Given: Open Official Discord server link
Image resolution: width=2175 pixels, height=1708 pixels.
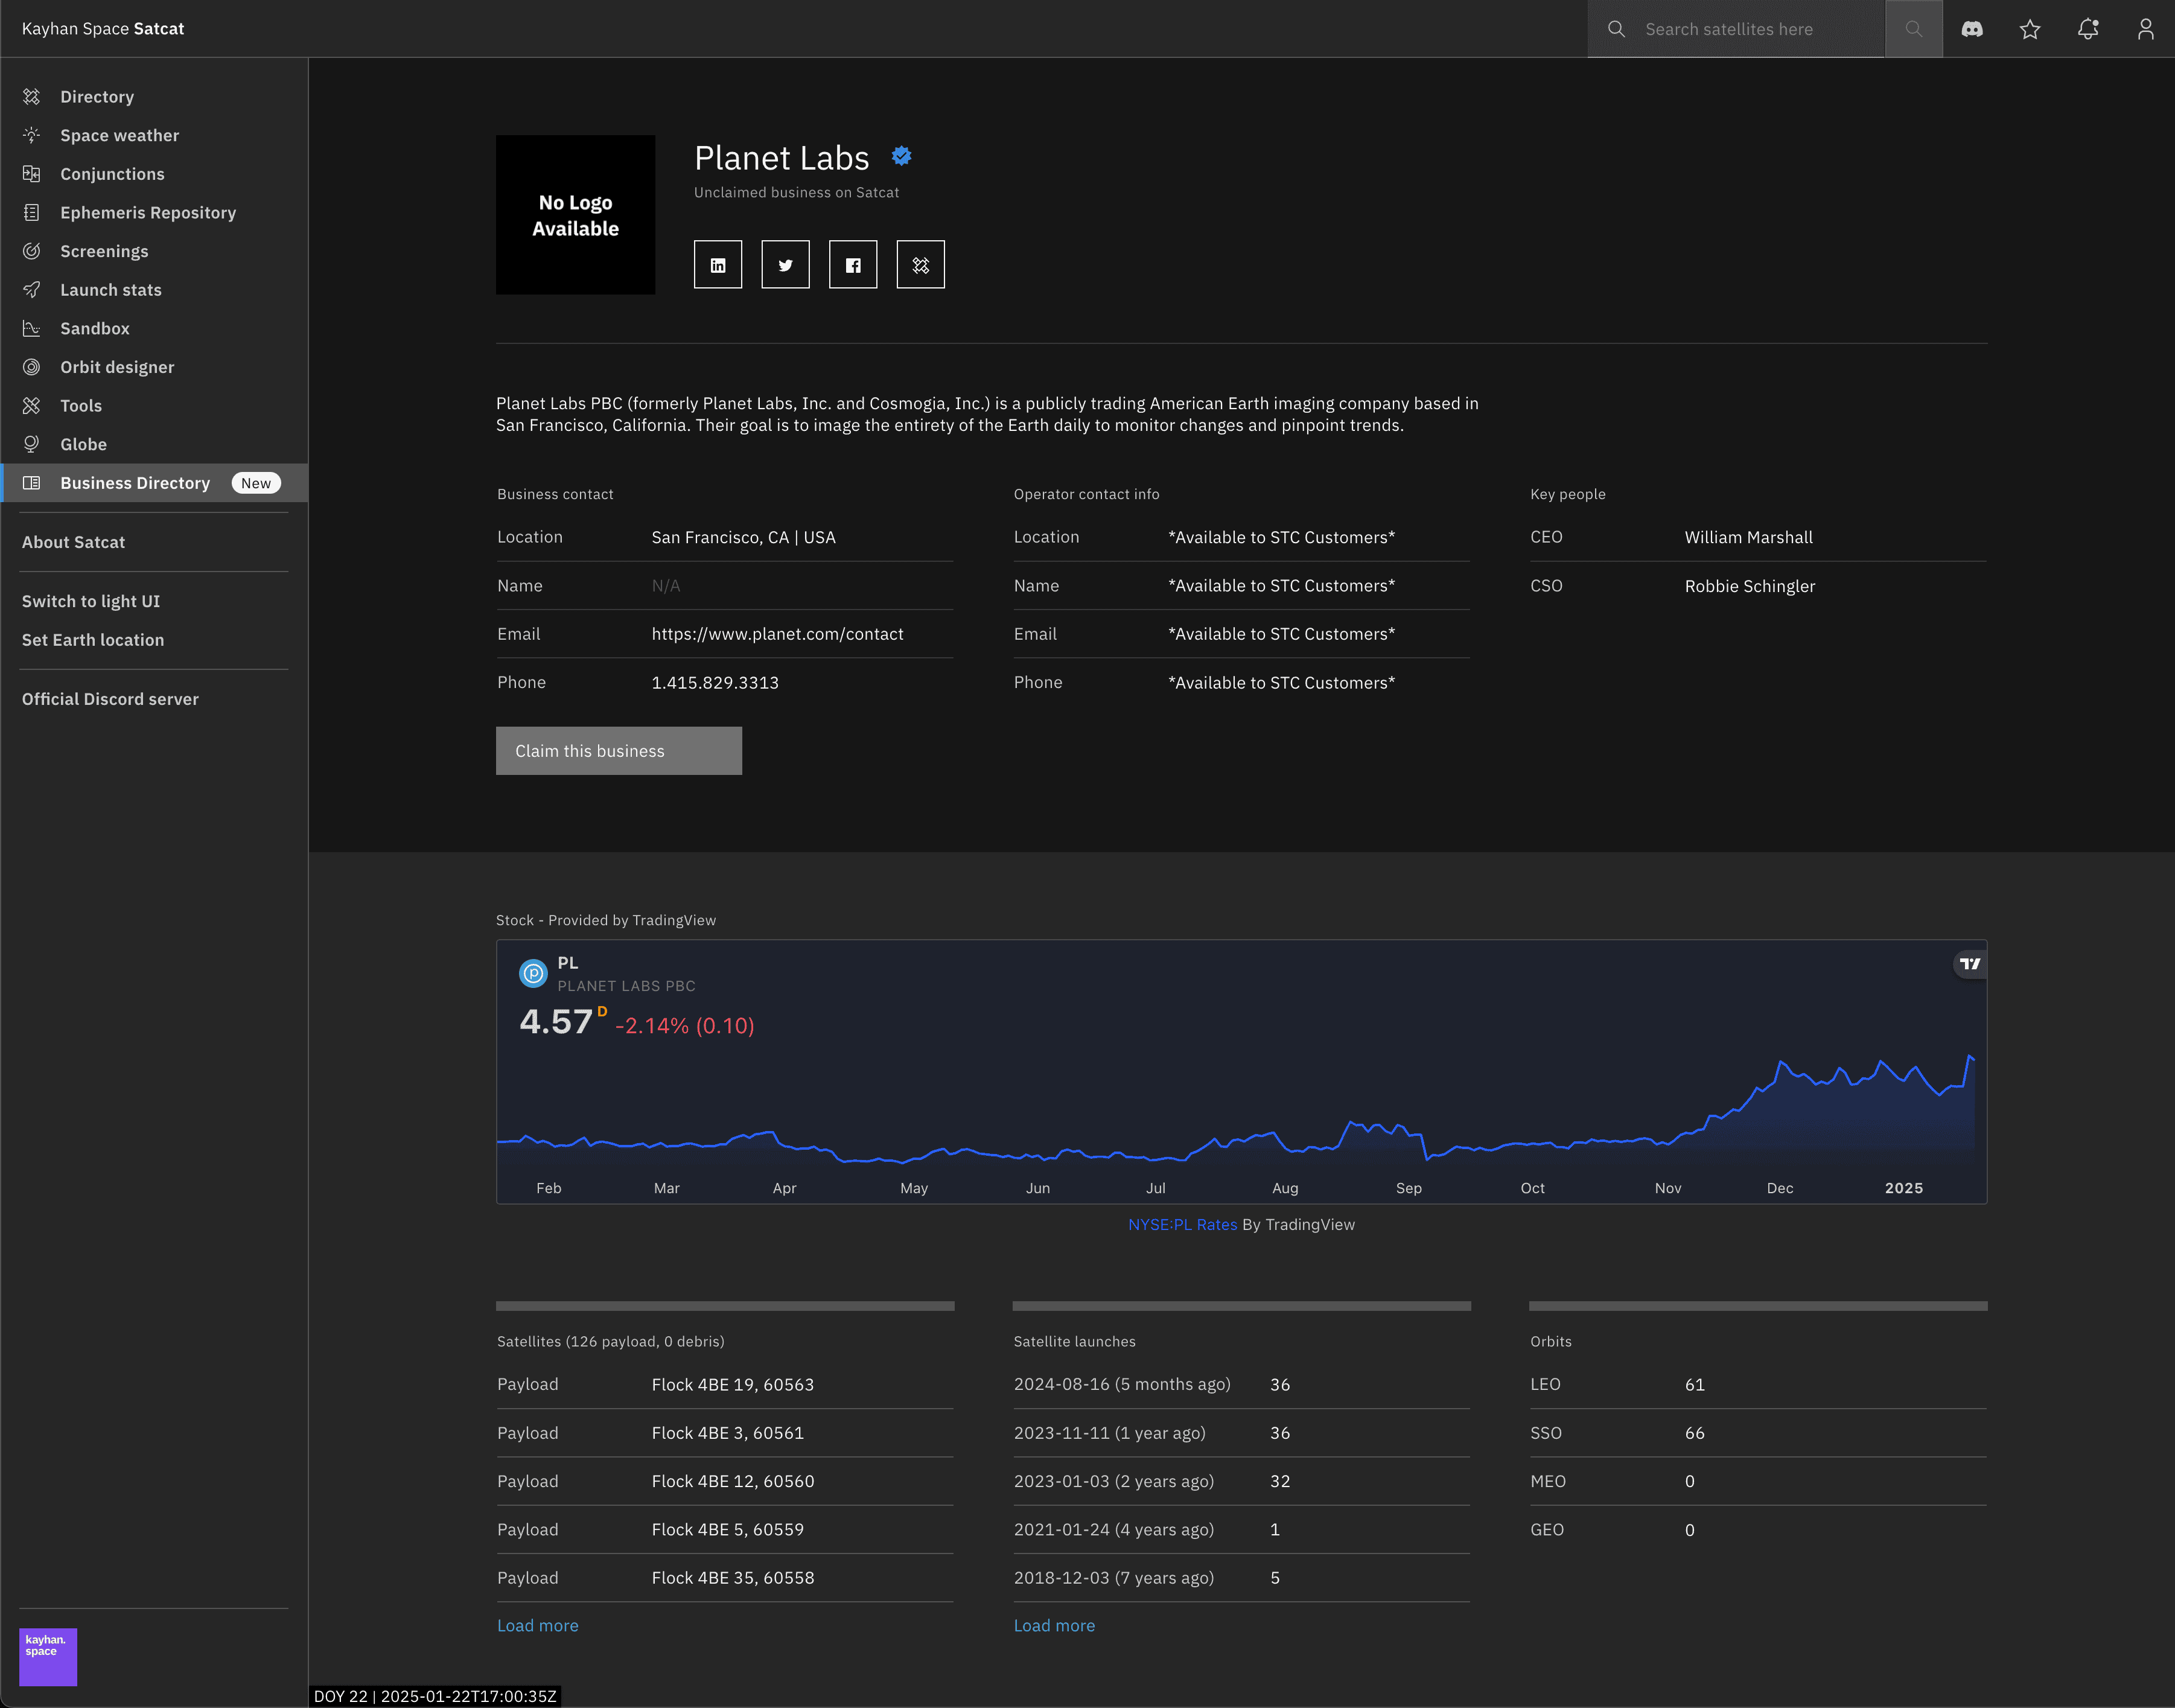Looking at the screenshot, I should 110,699.
